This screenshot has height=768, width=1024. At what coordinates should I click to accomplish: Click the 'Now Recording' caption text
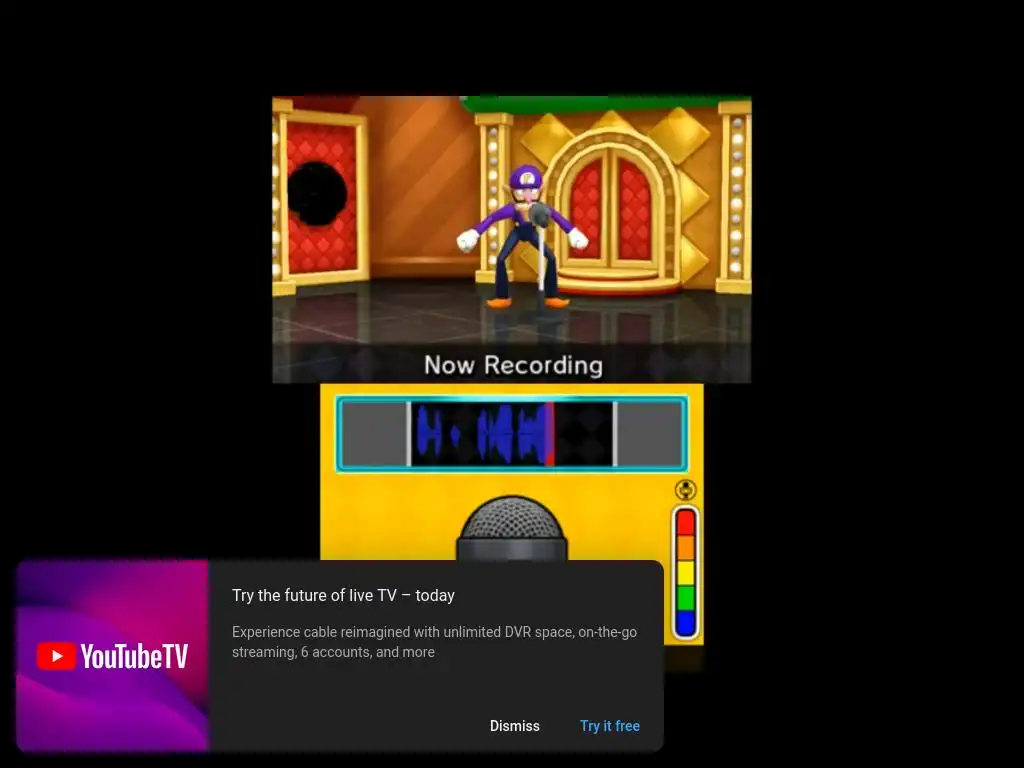(513, 365)
